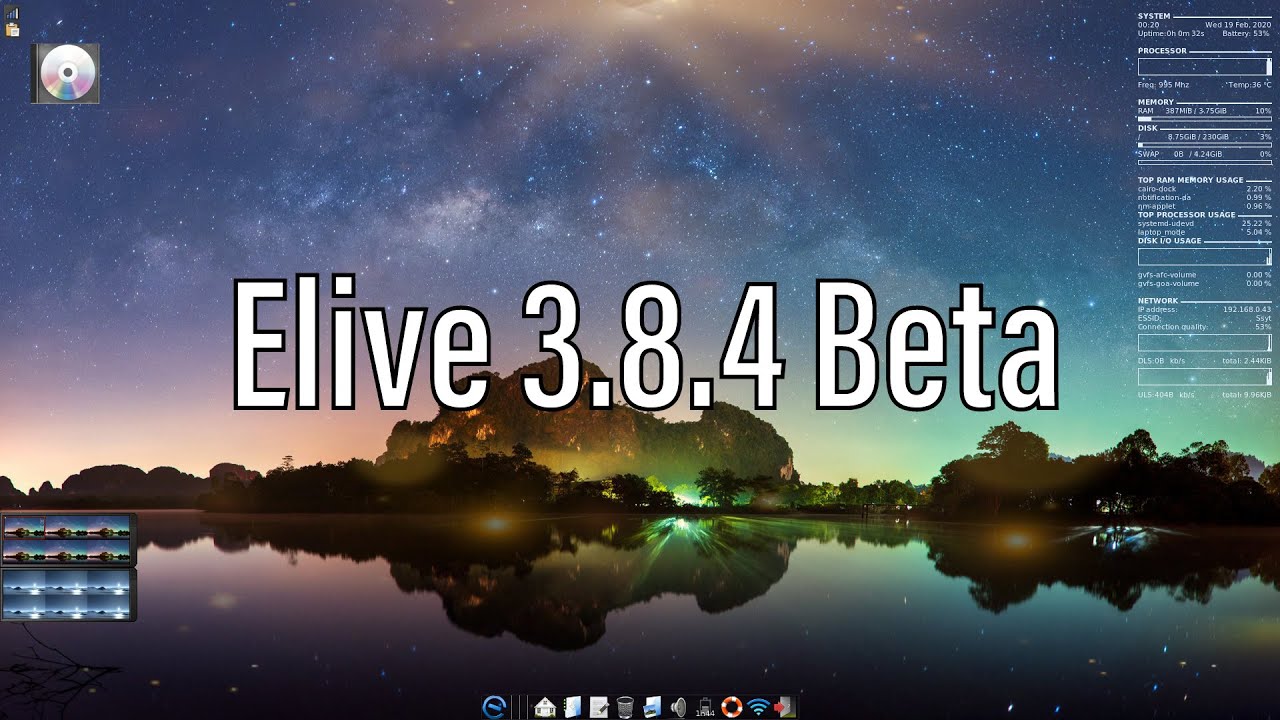Open the Elive main menu launcher in dock

pyautogui.click(x=494, y=707)
